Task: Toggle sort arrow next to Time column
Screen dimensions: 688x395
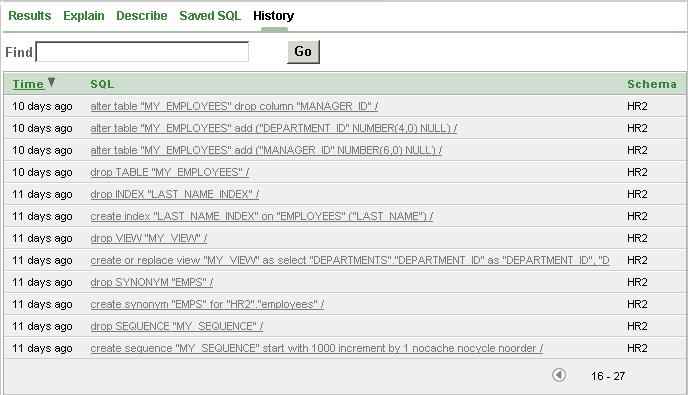Action: tap(51, 82)
